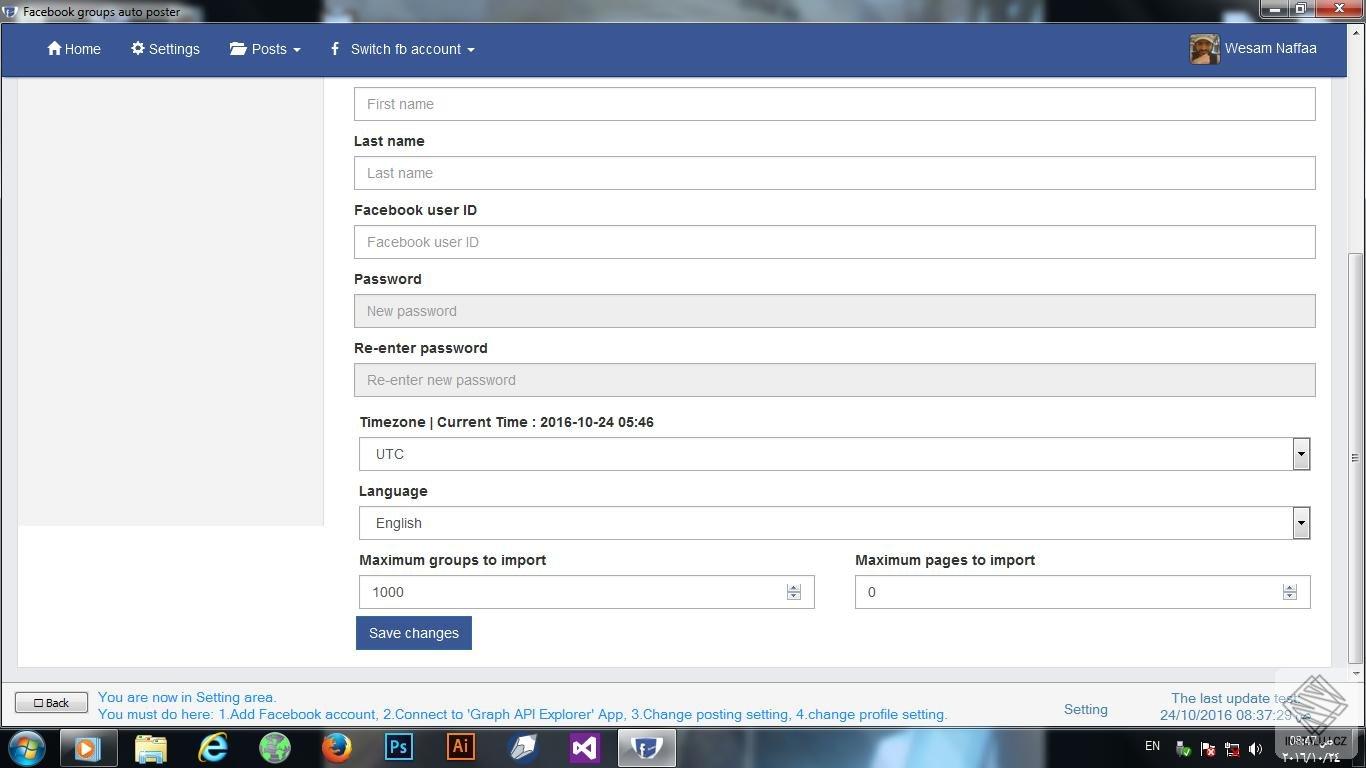This screenshot has height=768, width=1366.
Task: Click the green shield tray icon
Action: pyautogui.click(x=1184, y=749)
